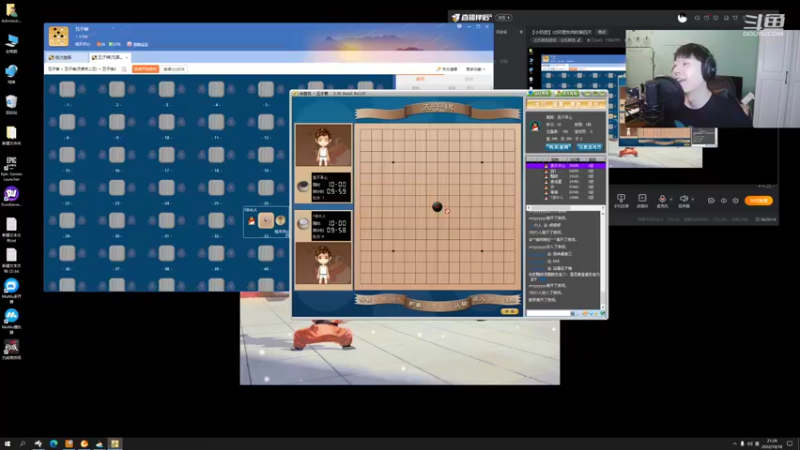Image resolution: width=800 pixels, height=450 pixels.
Task: Expand the microphone options arrow
Action: point(671,199)
